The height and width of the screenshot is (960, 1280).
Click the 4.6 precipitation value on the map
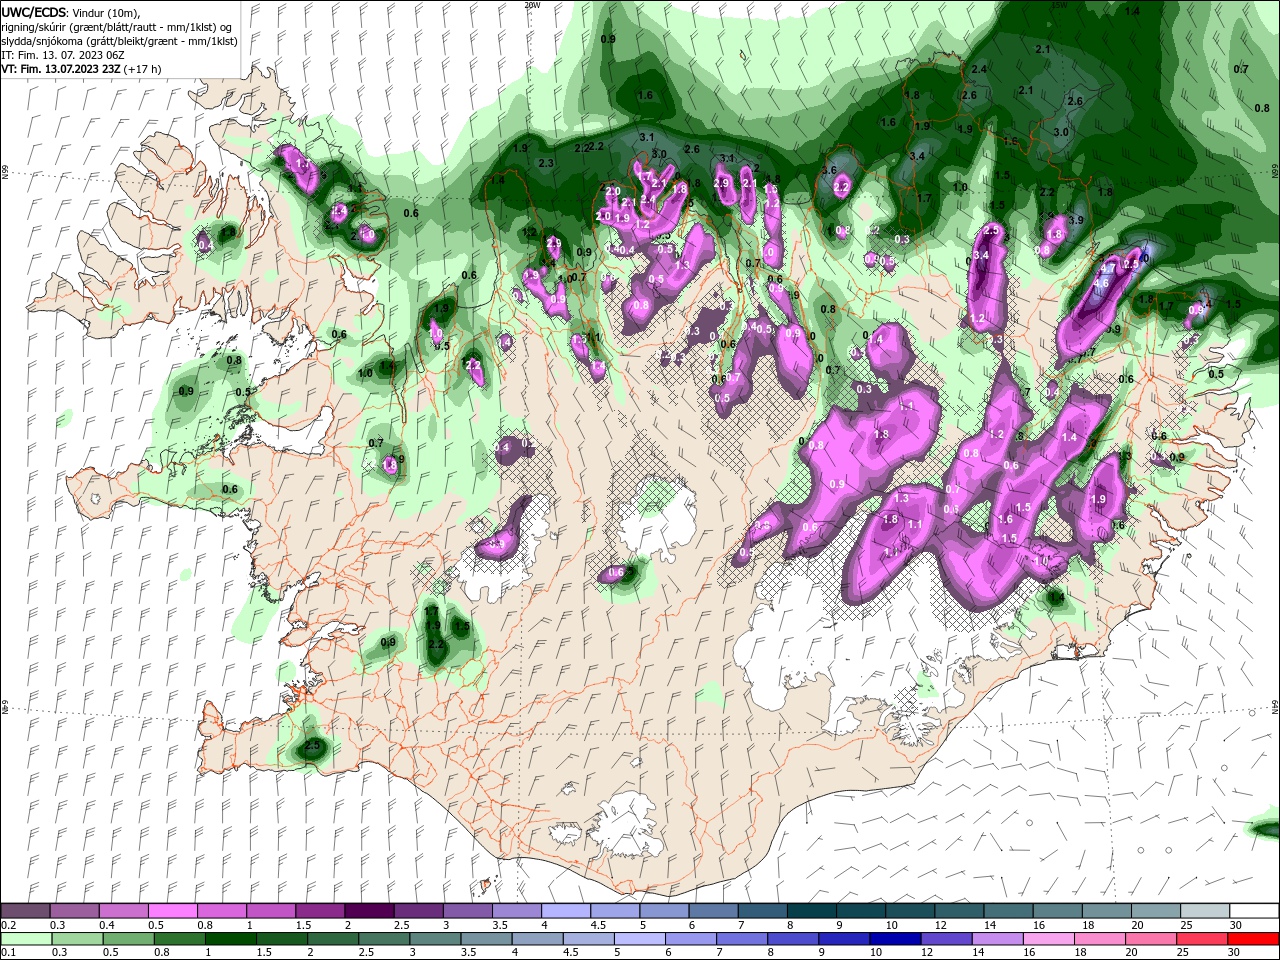1101,283
